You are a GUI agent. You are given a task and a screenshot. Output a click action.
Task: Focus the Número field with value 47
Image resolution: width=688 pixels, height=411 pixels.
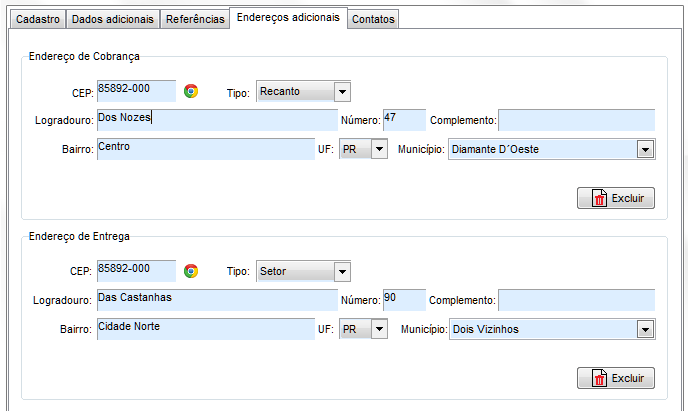pos(404,120)
